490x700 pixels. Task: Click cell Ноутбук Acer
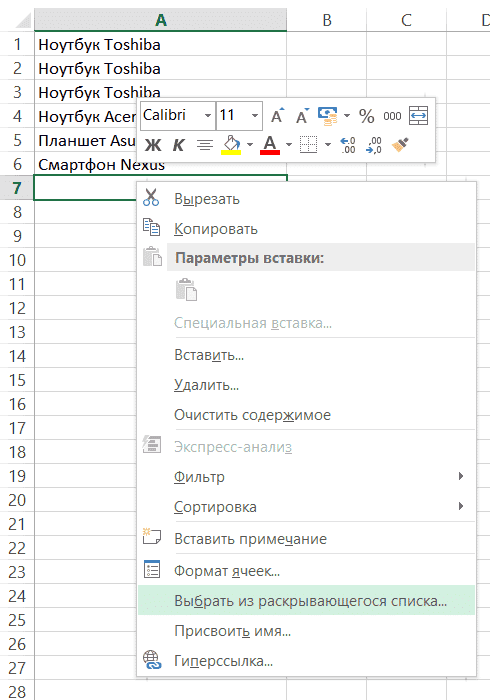coord(86,116)
